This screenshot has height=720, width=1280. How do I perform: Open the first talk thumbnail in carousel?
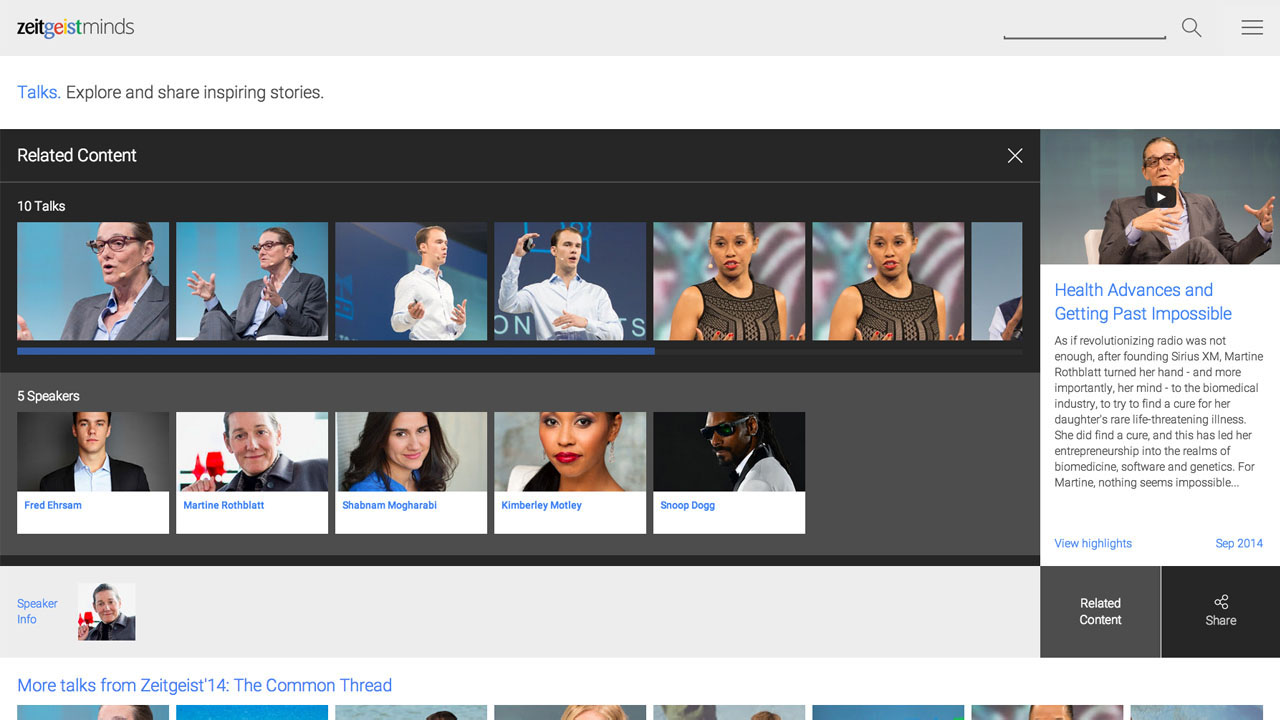click(x=93, y=281)
